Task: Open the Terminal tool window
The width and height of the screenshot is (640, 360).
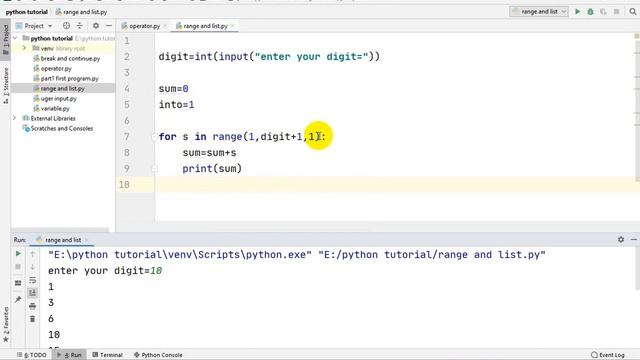Action: tap(107, 355)
